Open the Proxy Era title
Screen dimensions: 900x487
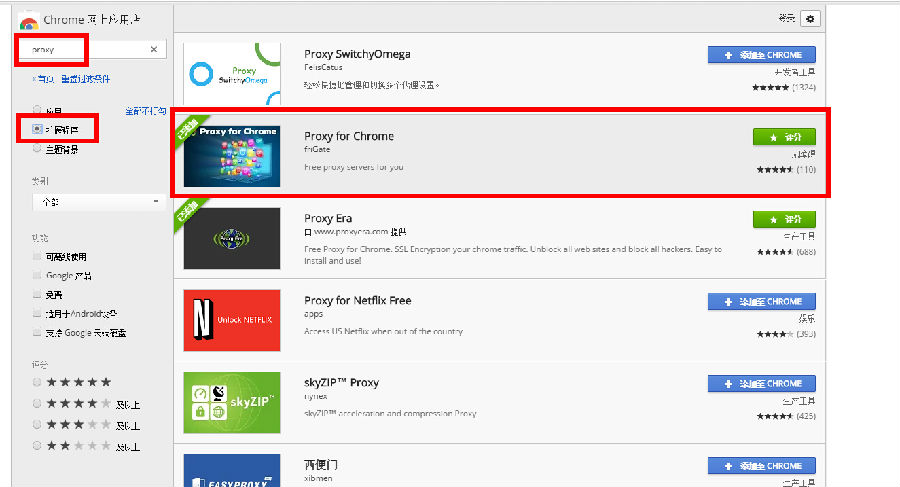click(x=328, y=218)
